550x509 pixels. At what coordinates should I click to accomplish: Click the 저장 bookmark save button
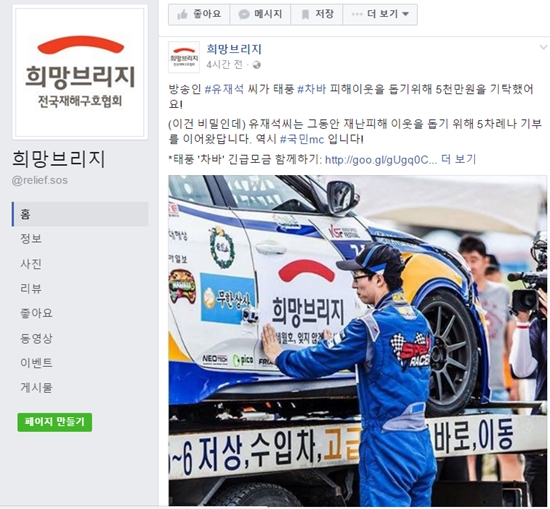click(316, 14)
